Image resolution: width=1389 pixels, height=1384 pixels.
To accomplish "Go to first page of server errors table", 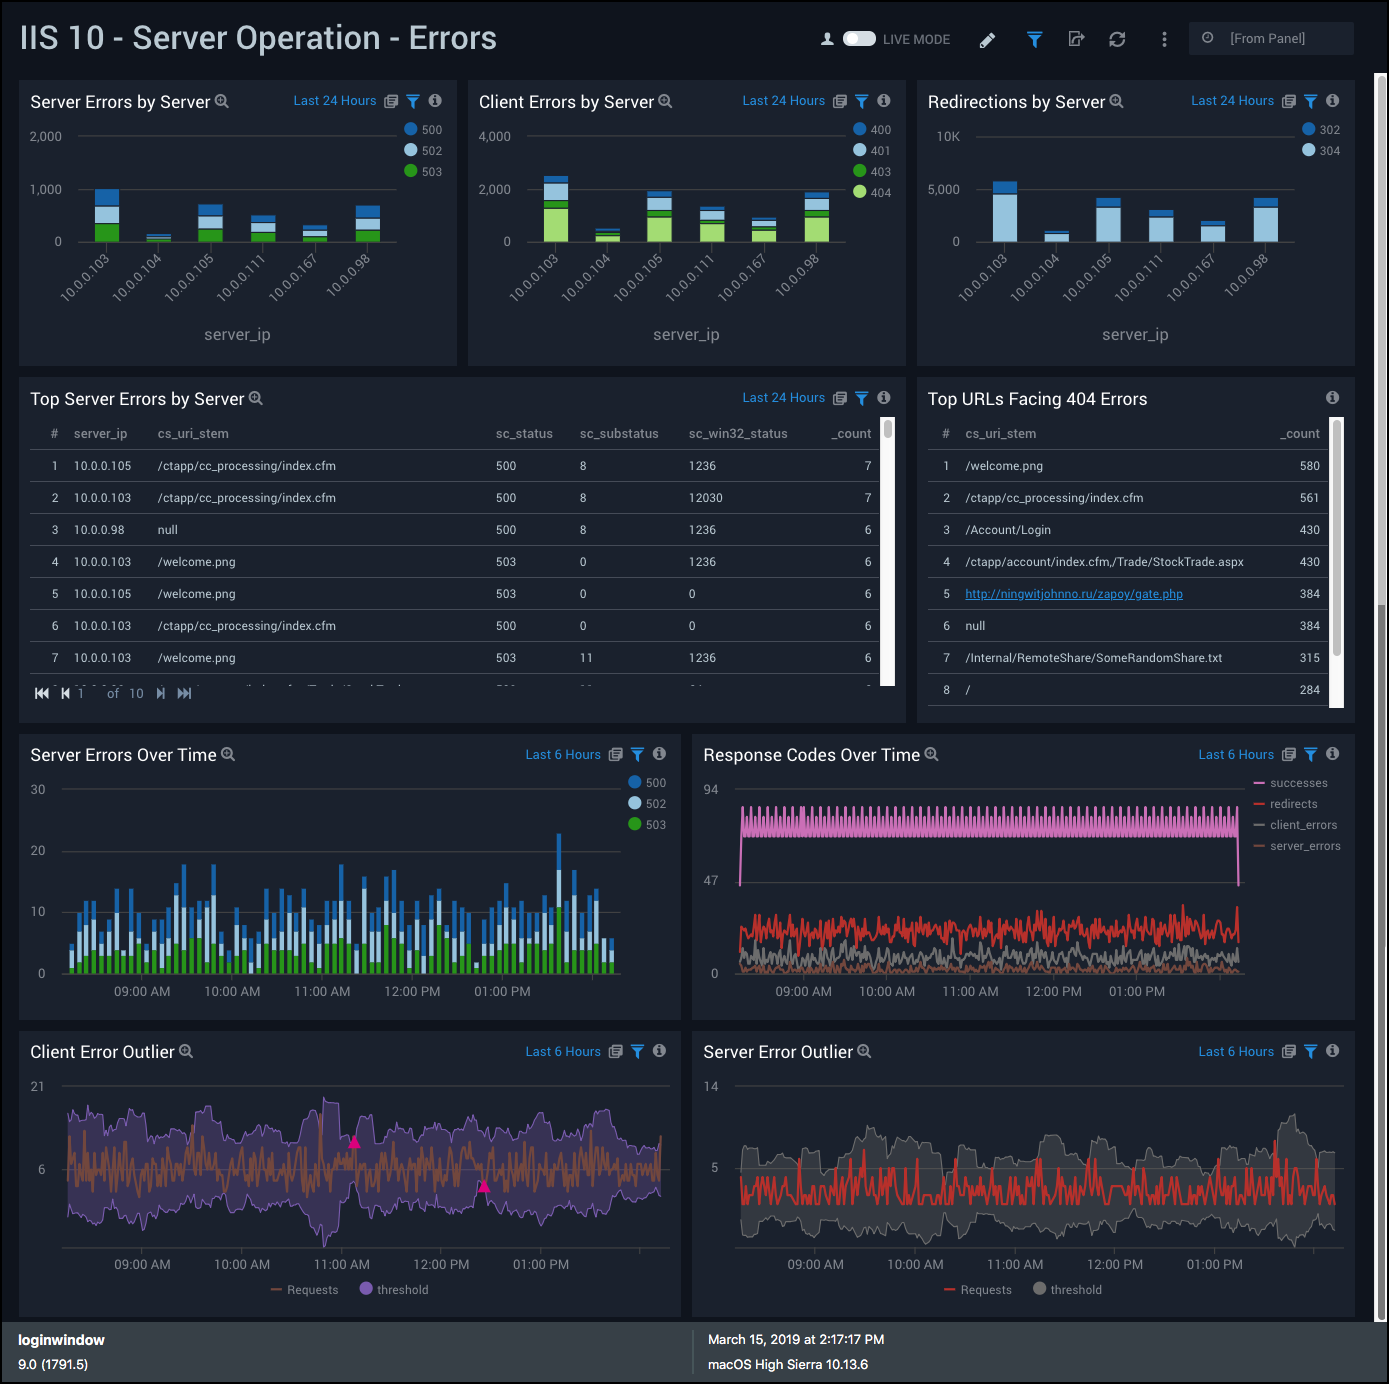I will coord(42,693).
